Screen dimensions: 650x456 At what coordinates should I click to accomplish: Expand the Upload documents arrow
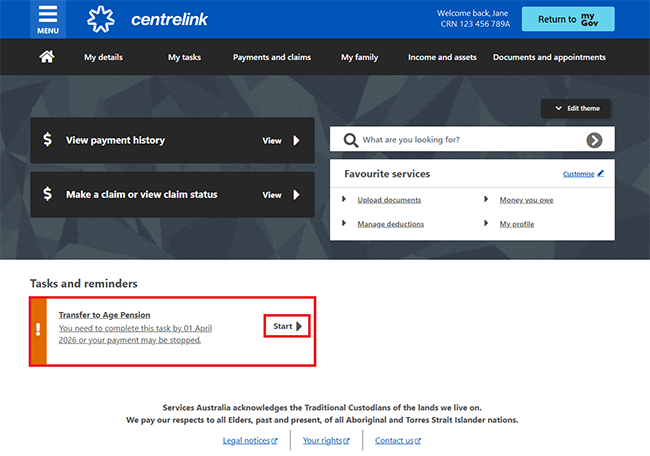tap(344, 200)
